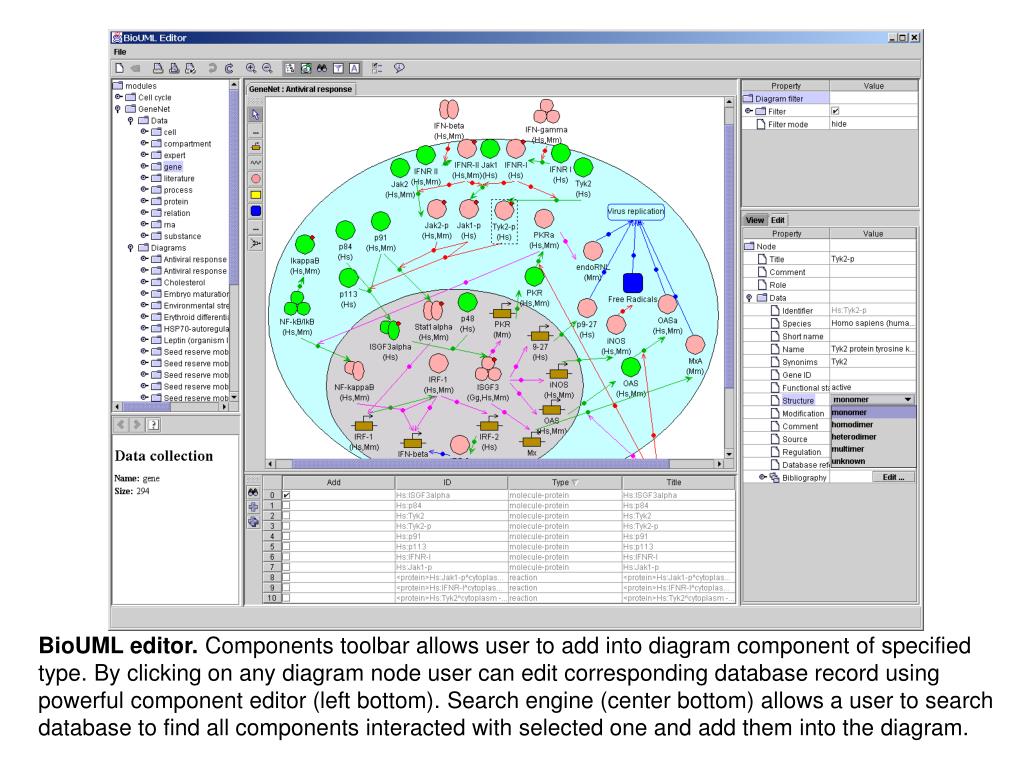Click the gray left arrow toolbar icon
Image resolution: width=1024 pixels, height=768 pixels.
coord(136,68)
